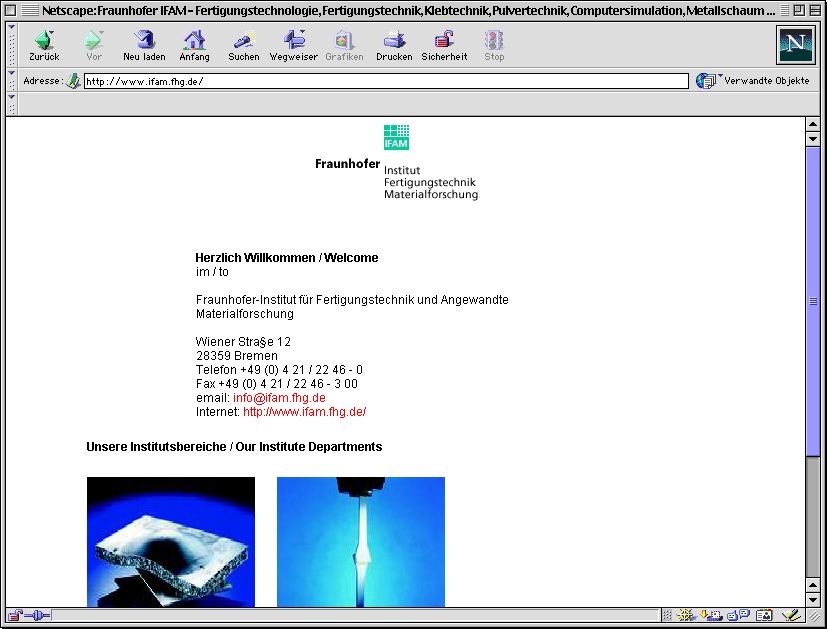Click the window resize grip corner
Screen dimensions: 827x629
pyautogui.click(x=814, y=615)
